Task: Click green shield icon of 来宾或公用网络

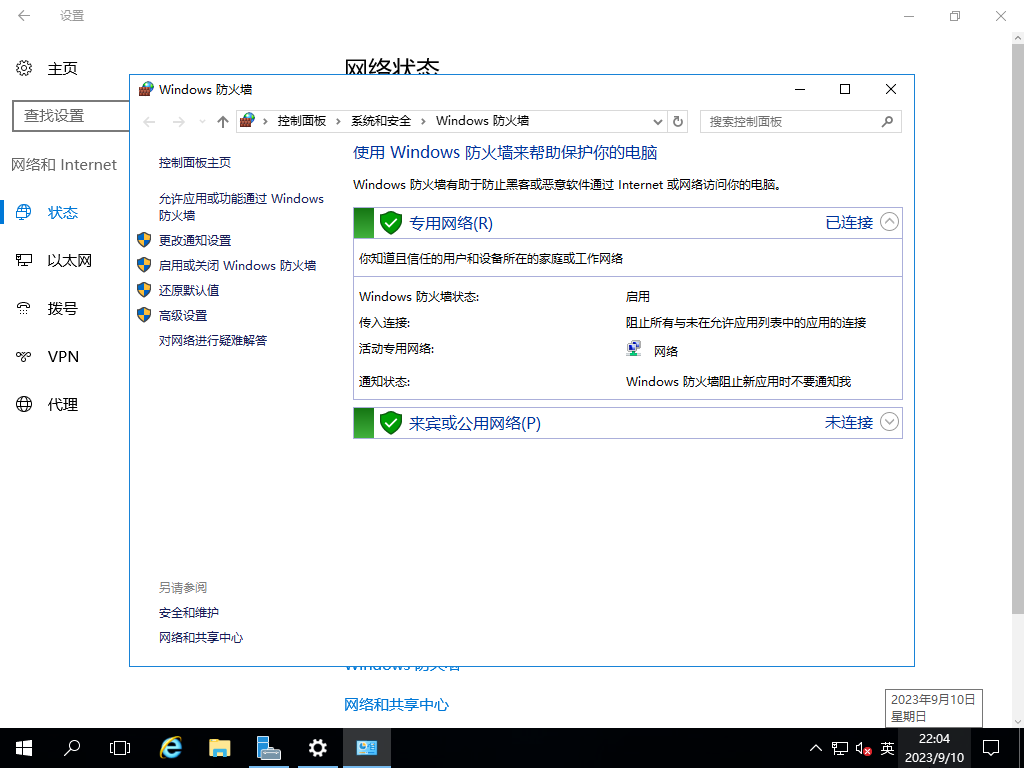Action: coord(391,423)
